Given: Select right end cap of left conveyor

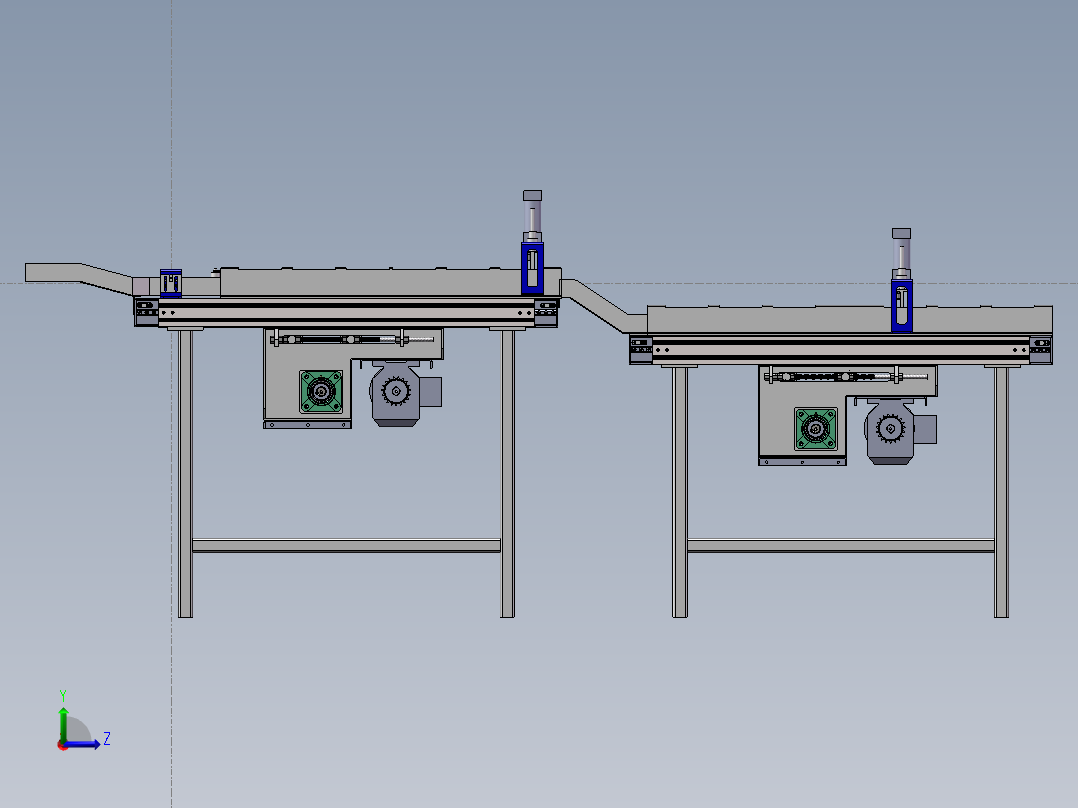Looking at the screenshot, I should point(546,313).
